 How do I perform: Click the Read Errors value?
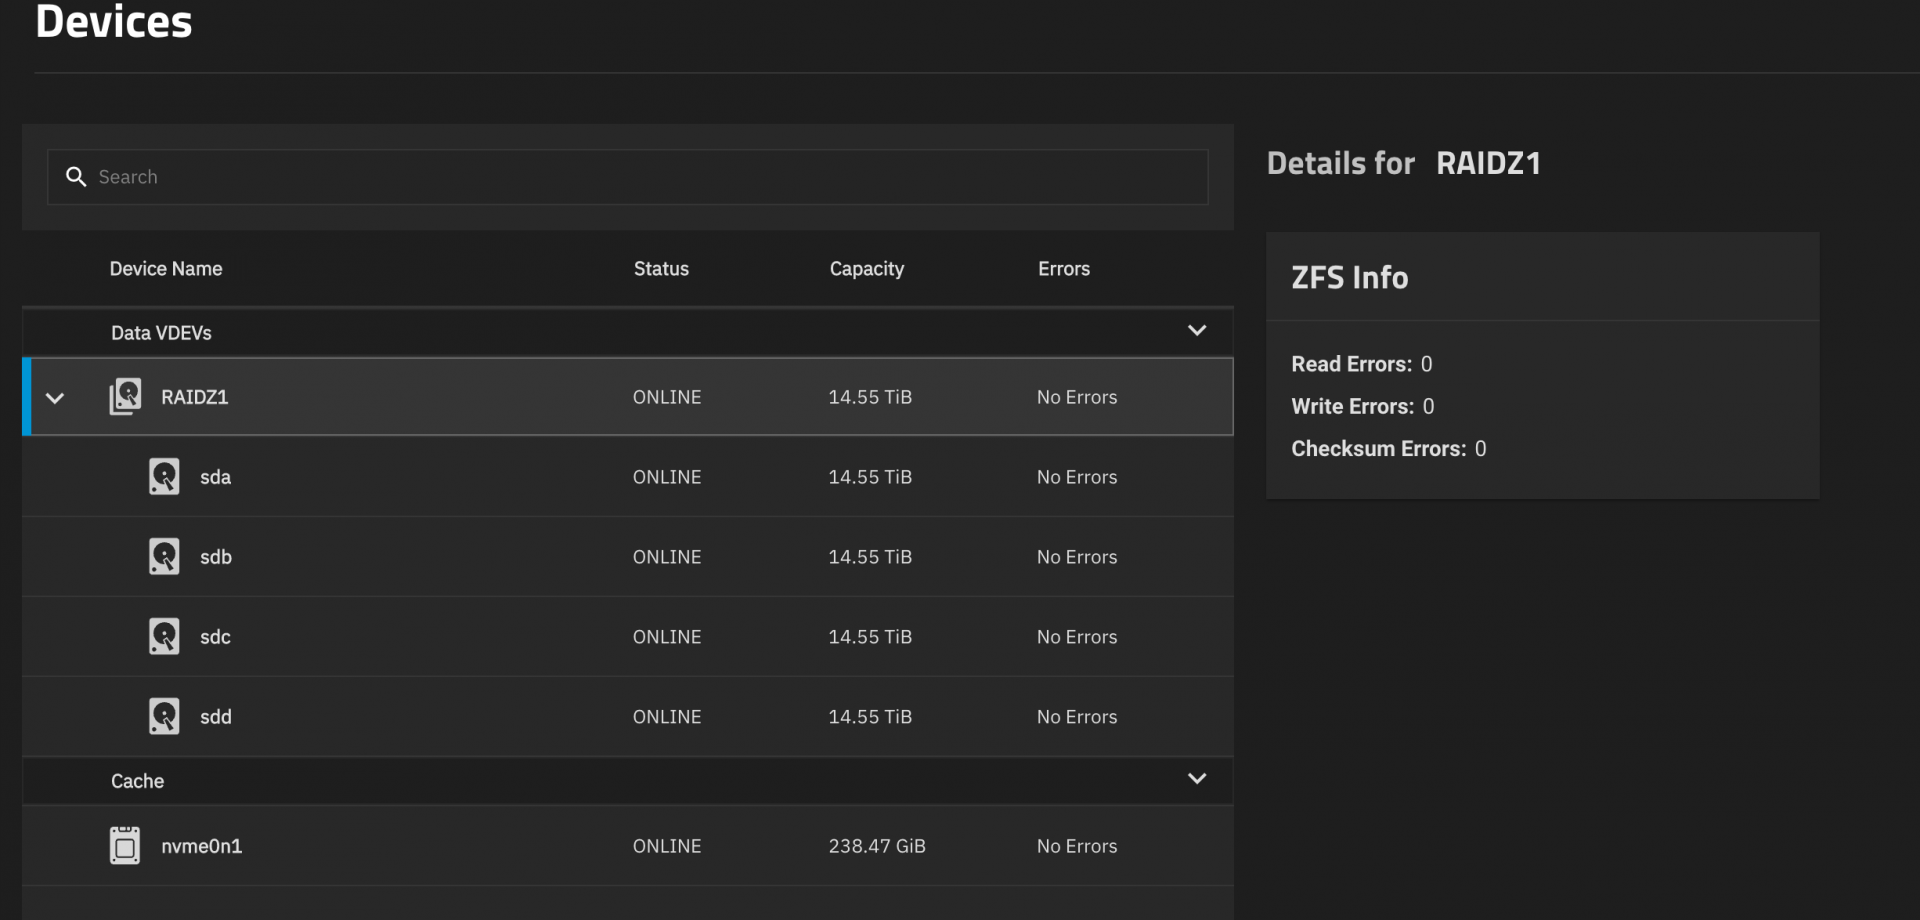tap(1427, 365)
